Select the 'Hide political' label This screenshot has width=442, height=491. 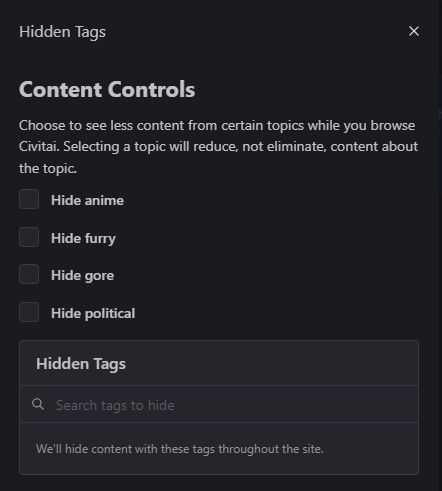point(93,313)
